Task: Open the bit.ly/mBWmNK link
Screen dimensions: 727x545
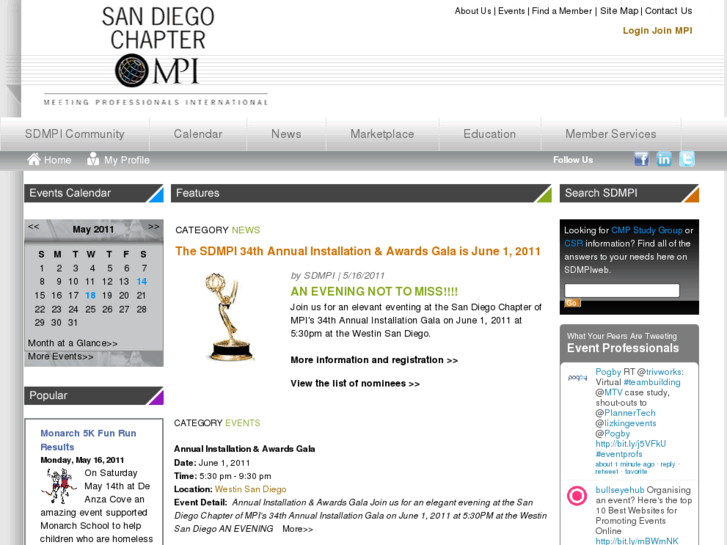Action: 637,541
